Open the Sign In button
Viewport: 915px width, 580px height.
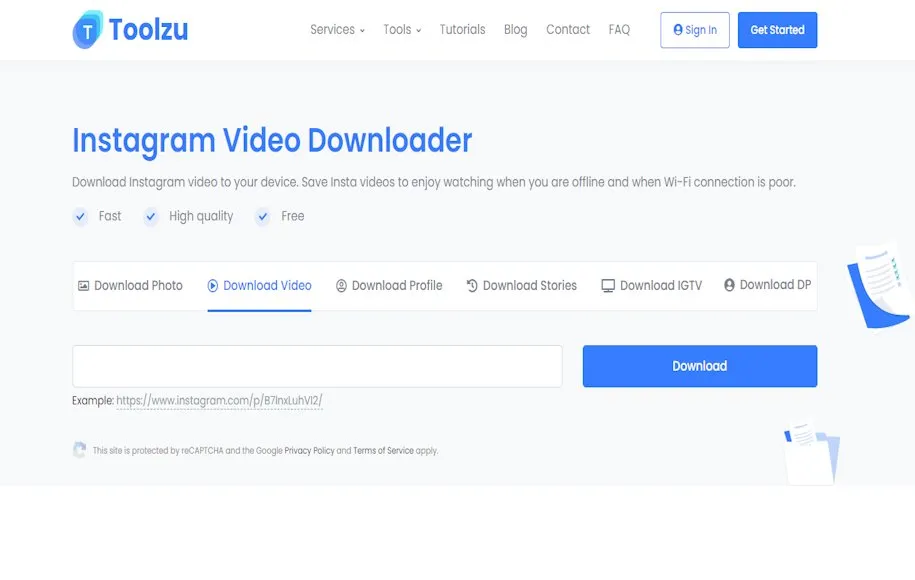pyautogui.click(x=695, y=30)
